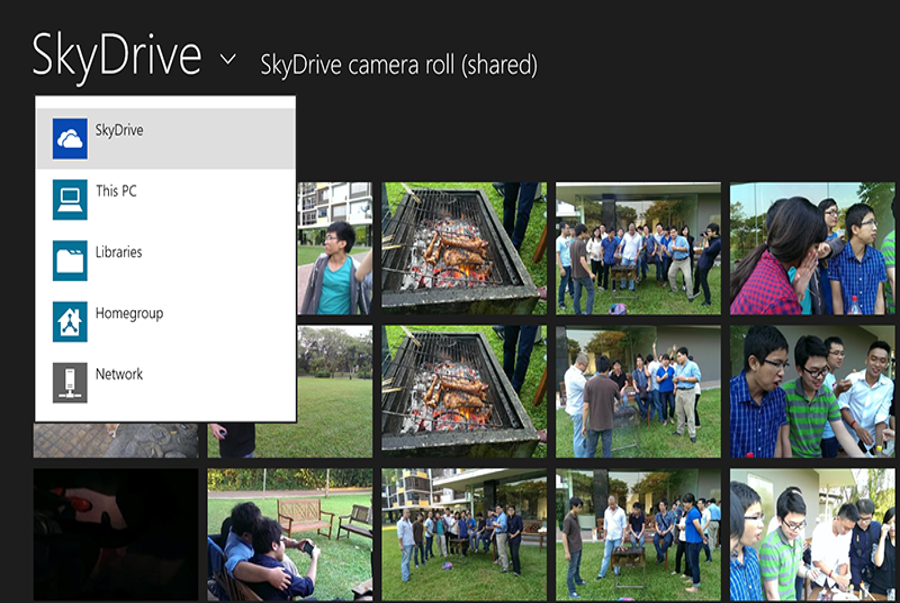Open the paved stone ground photo
The height and width of the screenshot is (603, 900).
point(116,441)
